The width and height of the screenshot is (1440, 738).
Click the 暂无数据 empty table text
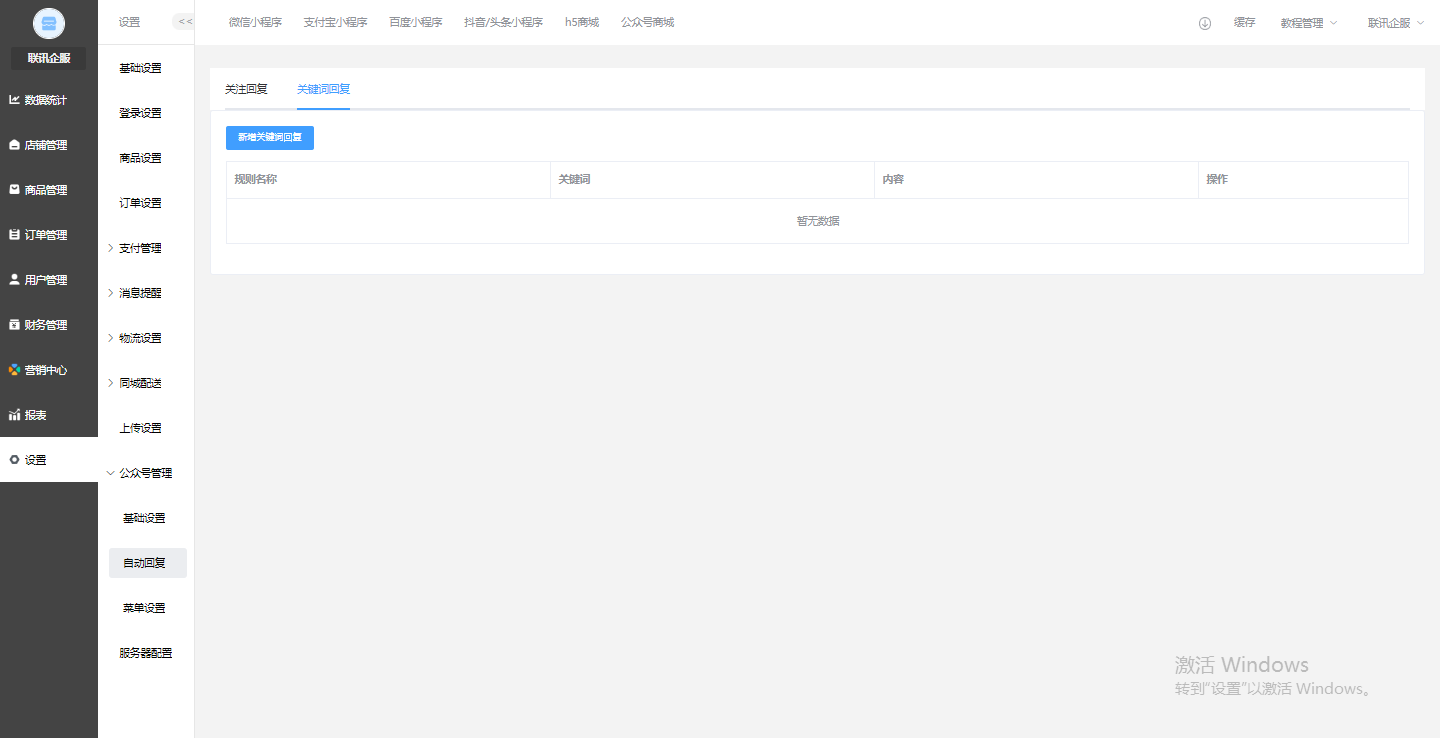point(818,221)
